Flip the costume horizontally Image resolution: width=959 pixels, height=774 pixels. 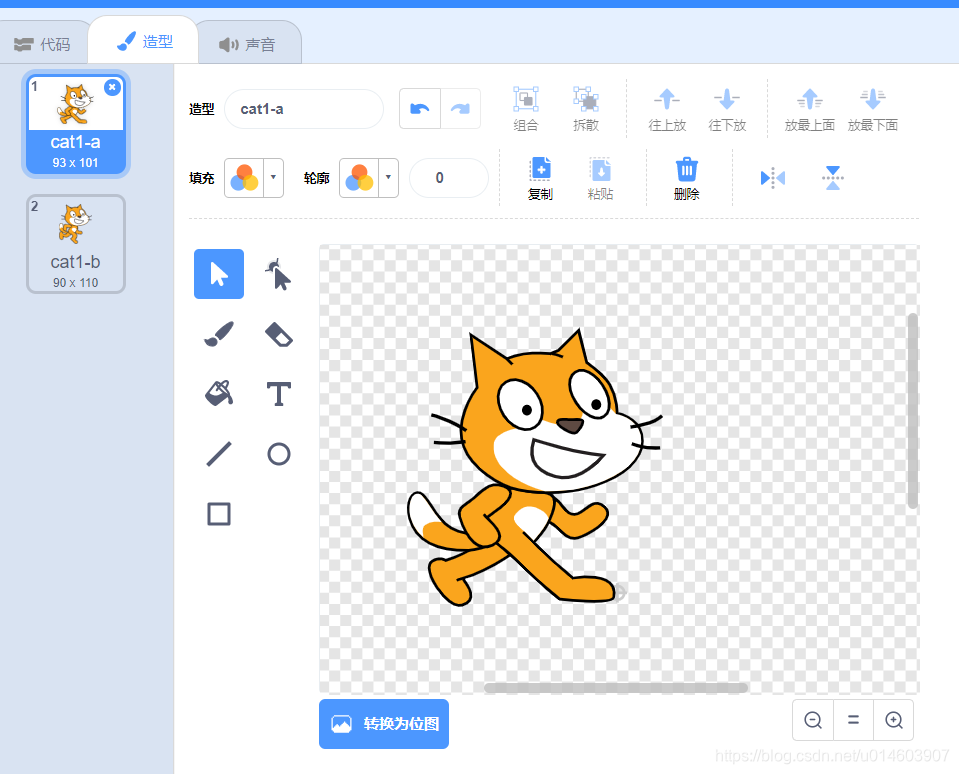pos(773,178)
